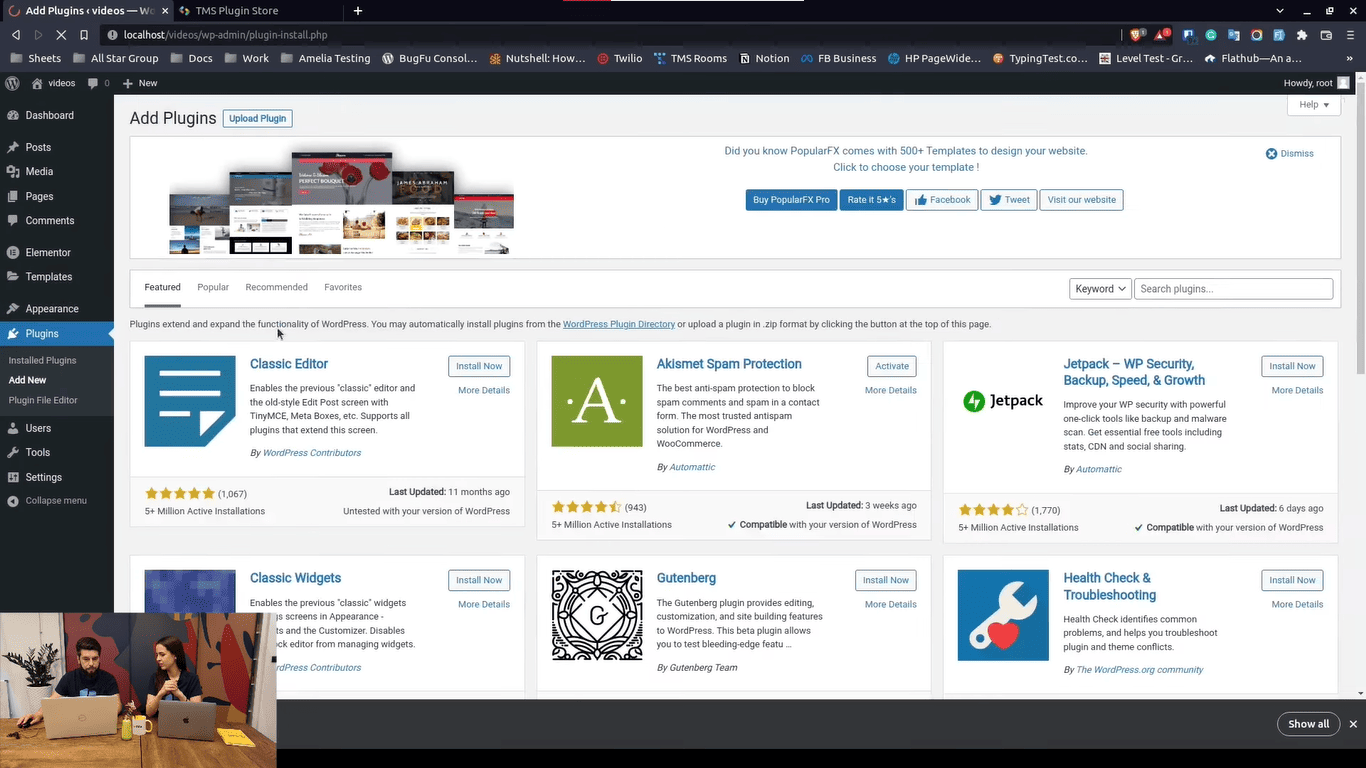Open the WordPress Plugin Directory link

click(619, 324)
